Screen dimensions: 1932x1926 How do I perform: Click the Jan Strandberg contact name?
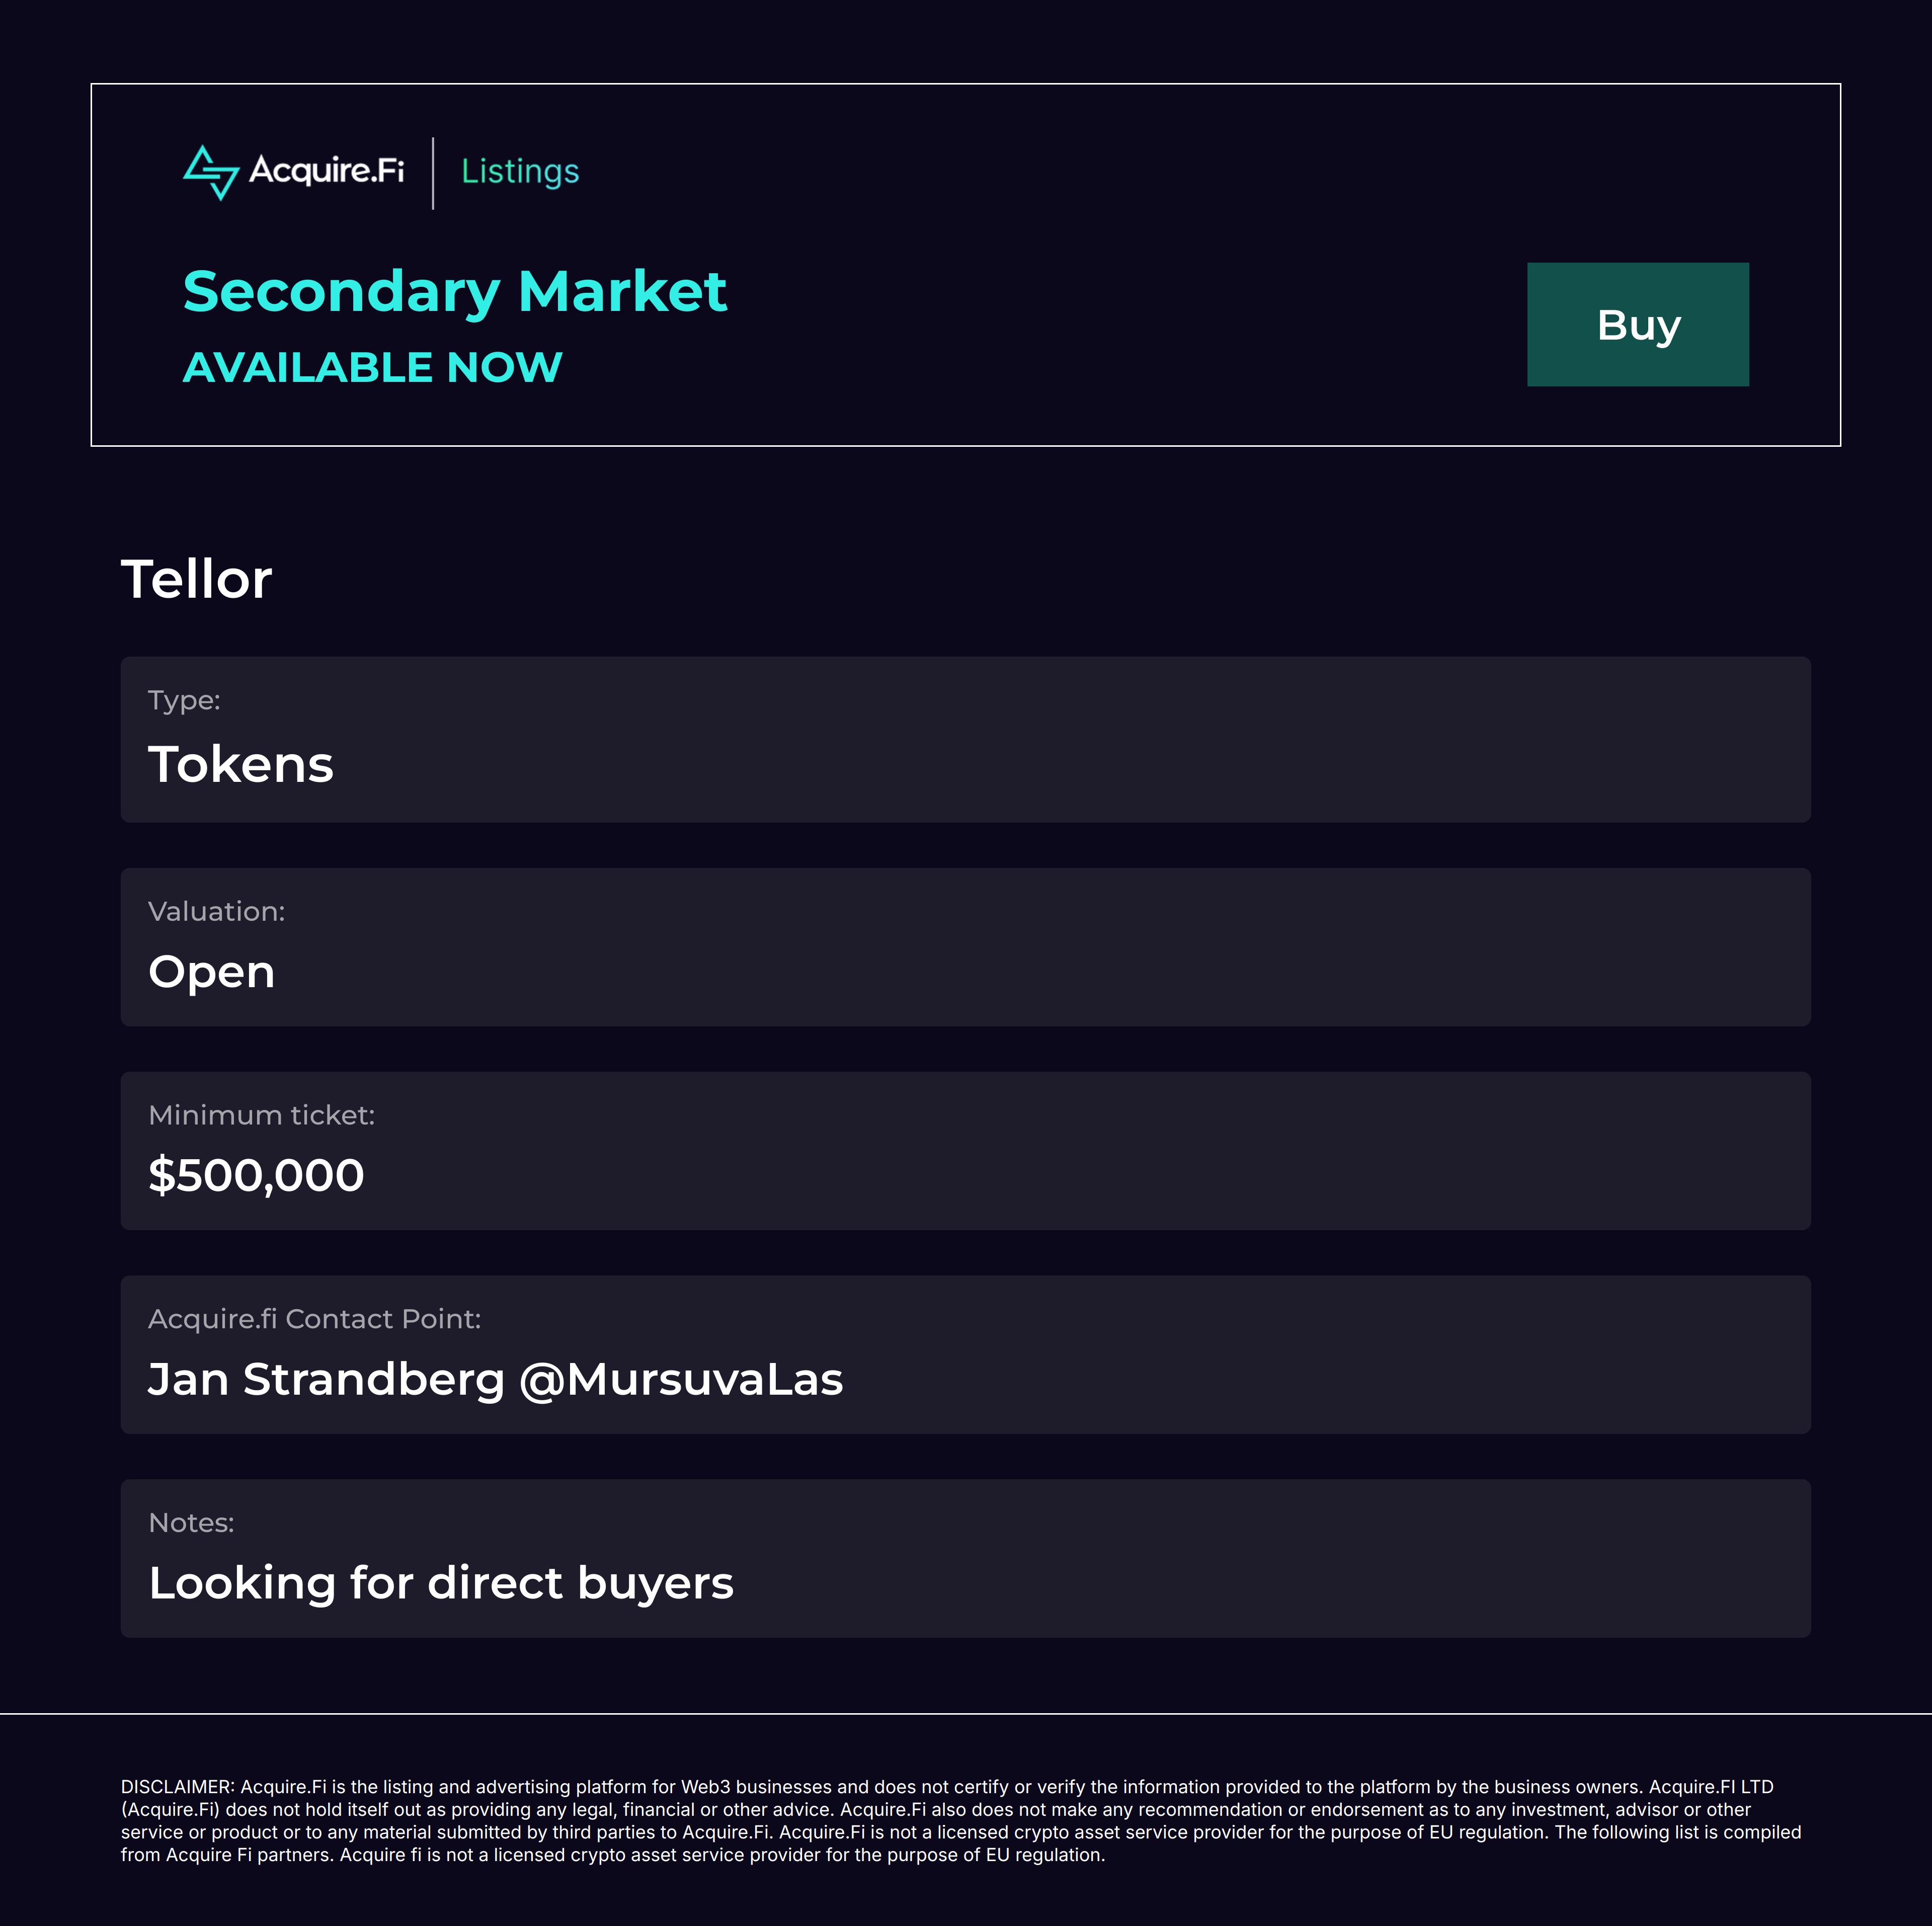[x=326, y=1380]
